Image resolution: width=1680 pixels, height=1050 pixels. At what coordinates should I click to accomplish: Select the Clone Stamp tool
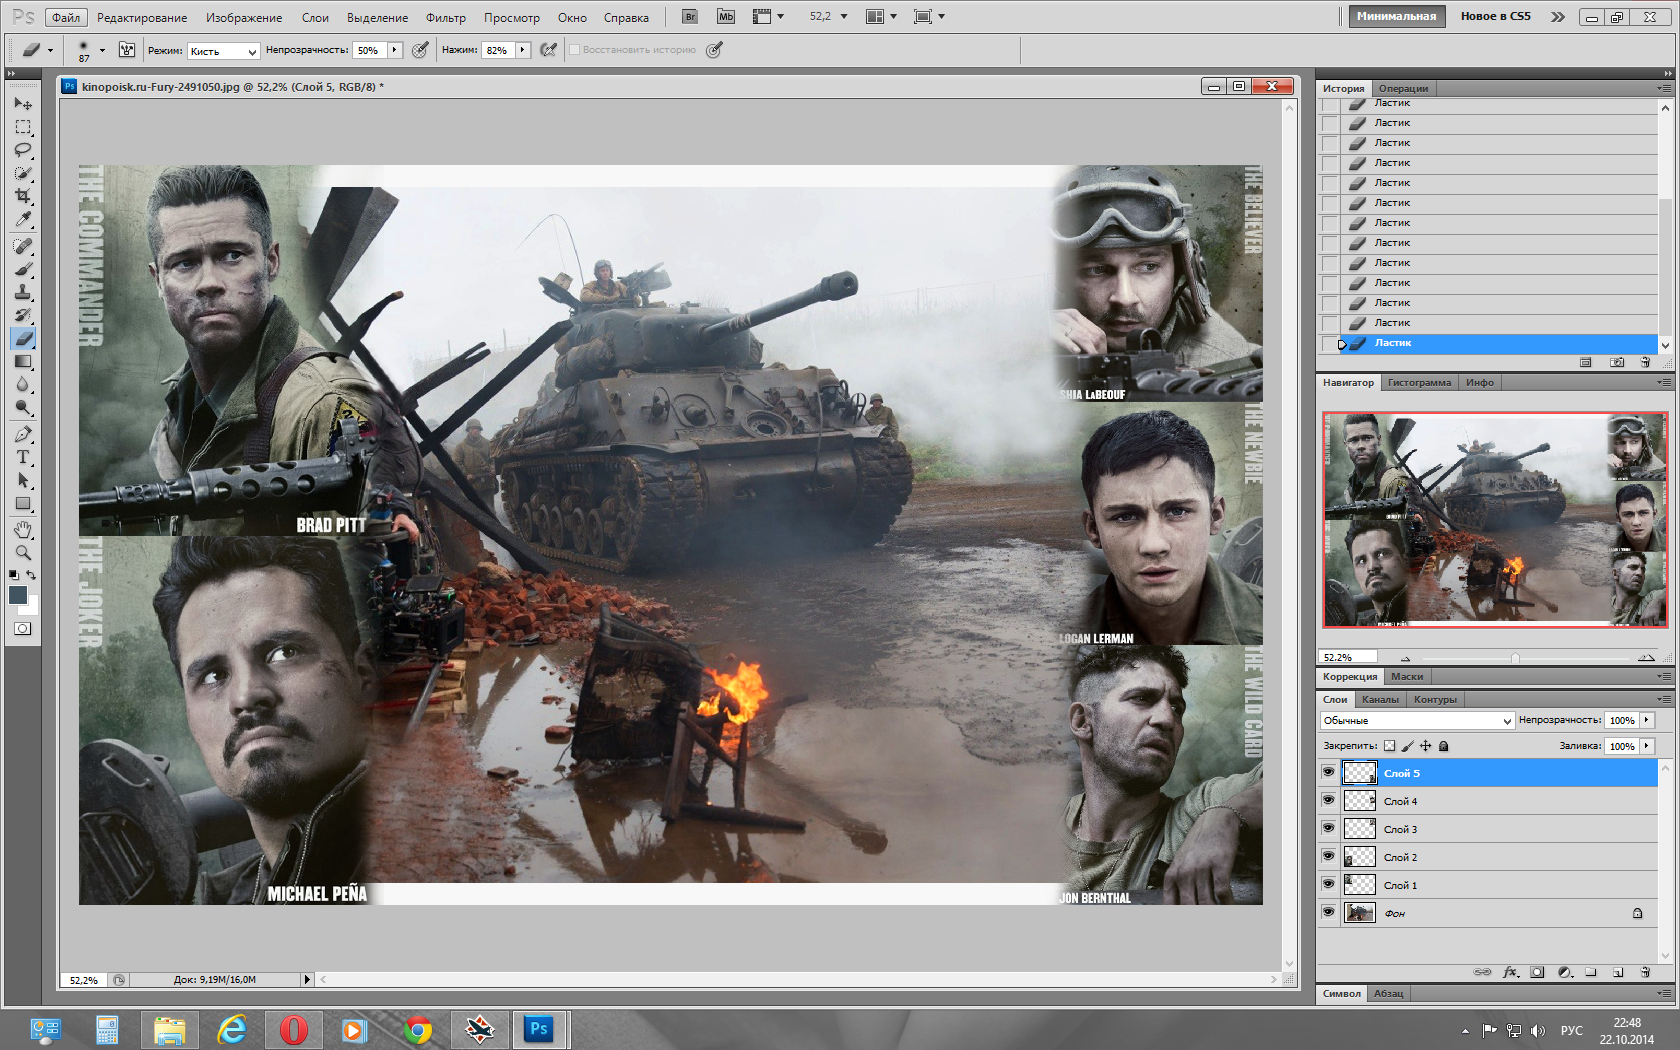tap(23, 292)
